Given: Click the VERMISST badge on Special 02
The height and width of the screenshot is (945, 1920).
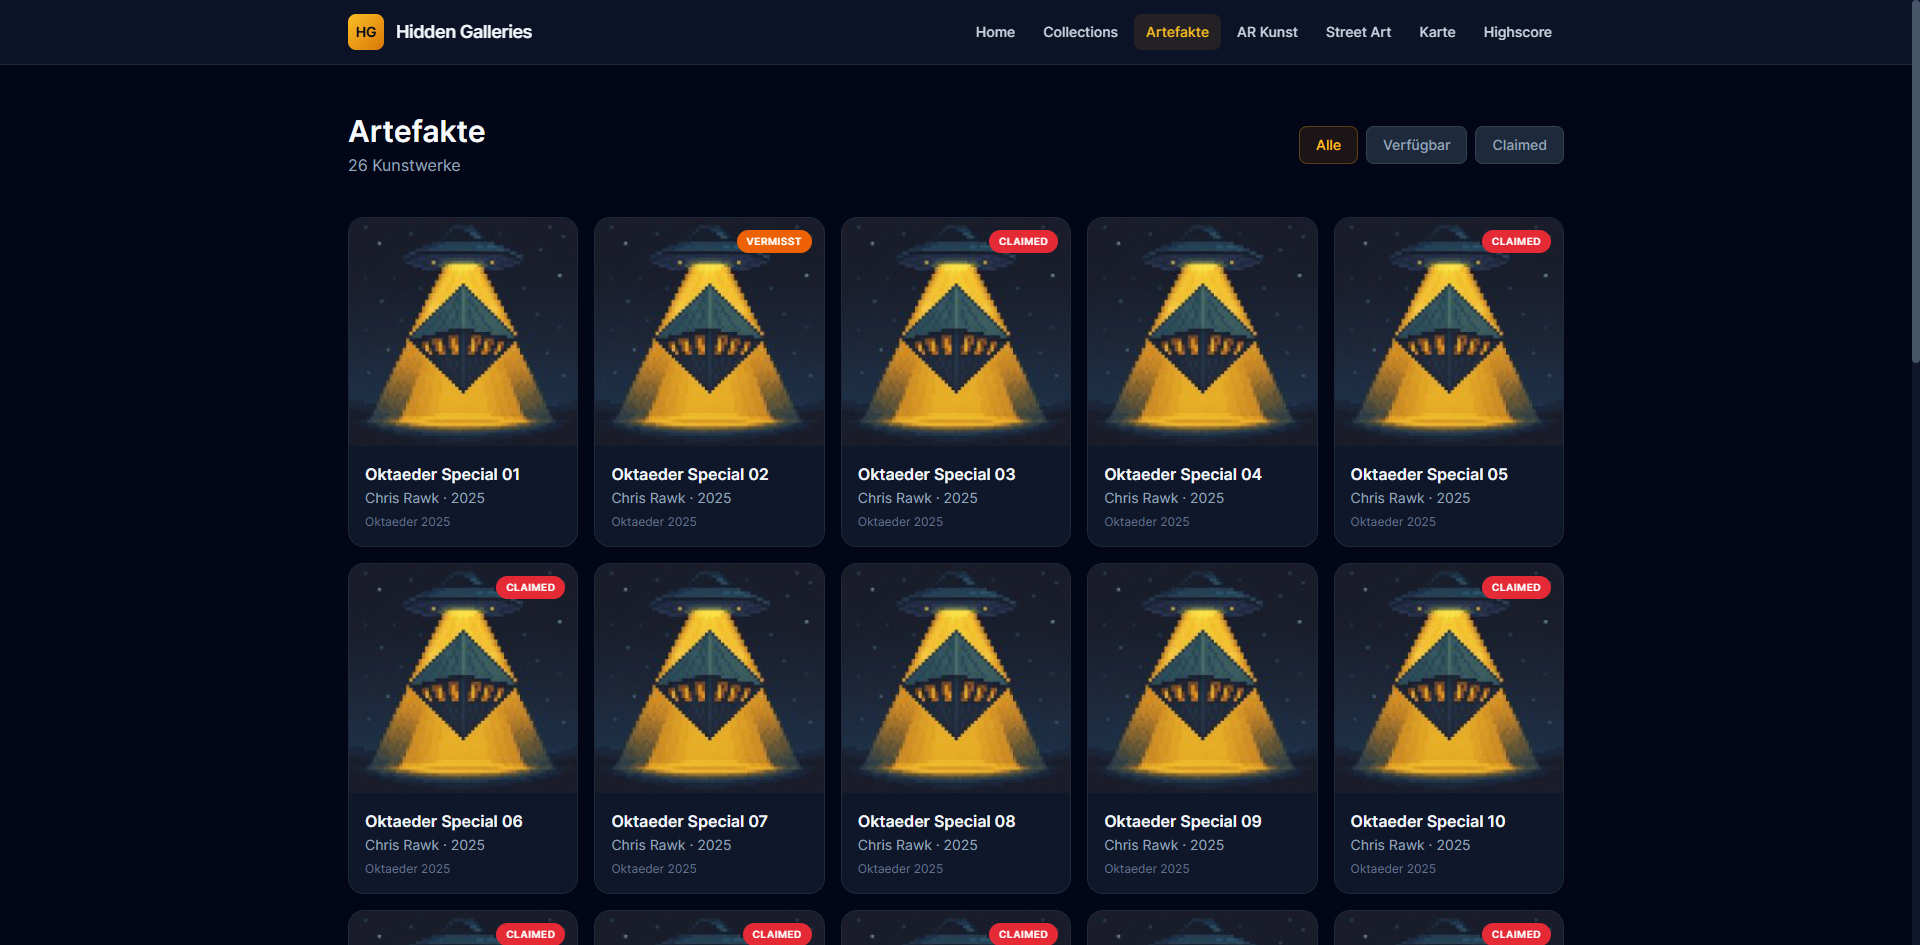Looking at the screenshot, I should (773, 242).
